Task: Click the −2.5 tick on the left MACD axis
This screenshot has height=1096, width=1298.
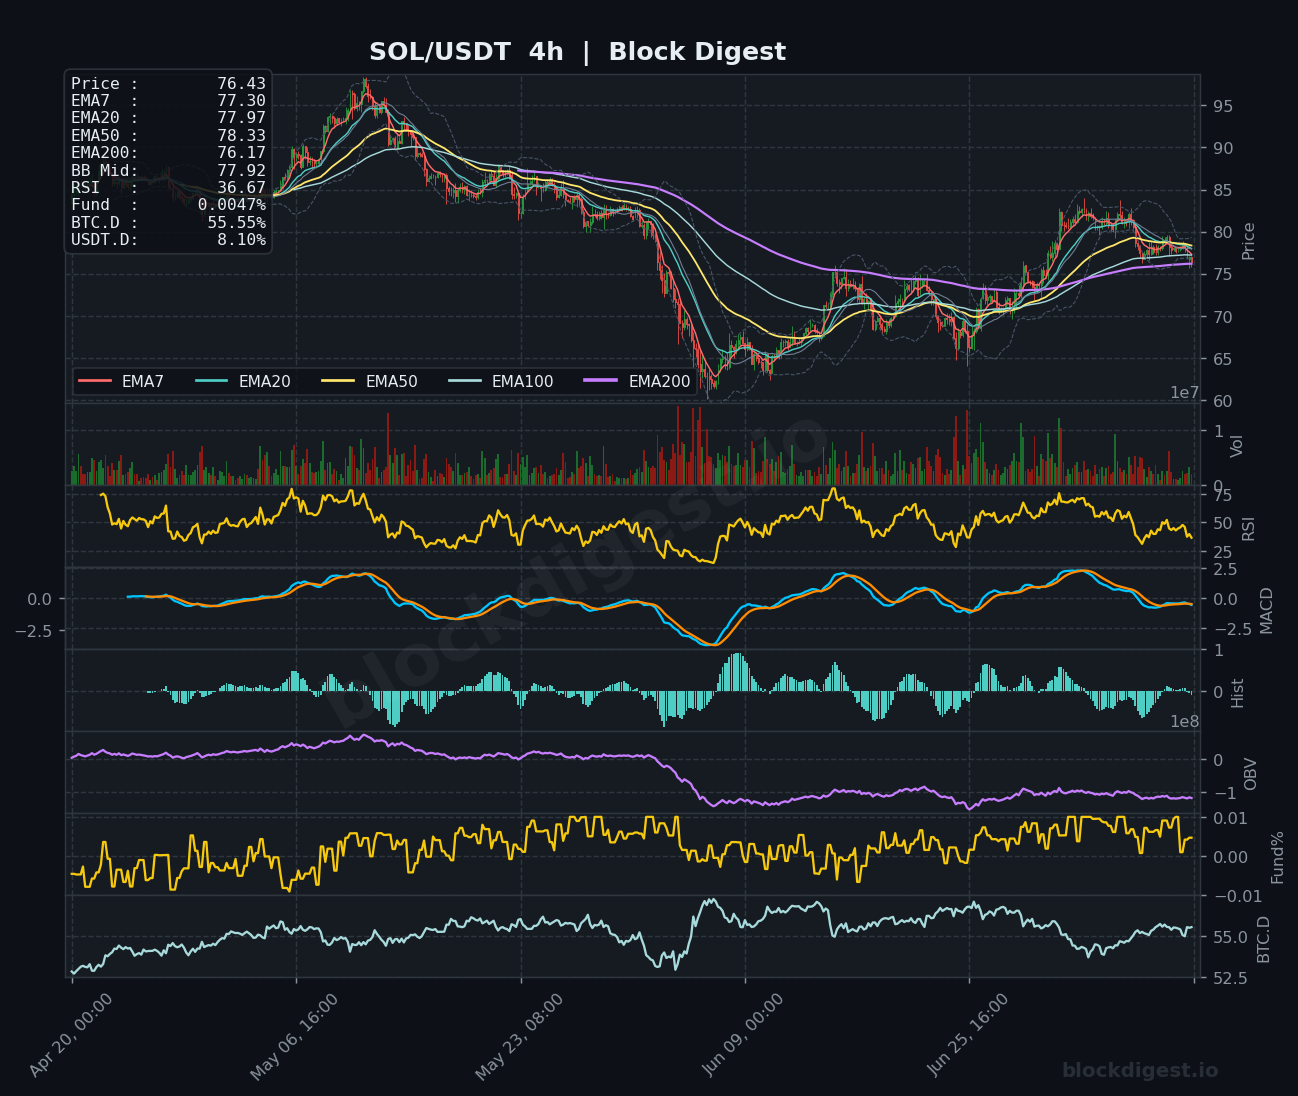Action: point(32,630)
